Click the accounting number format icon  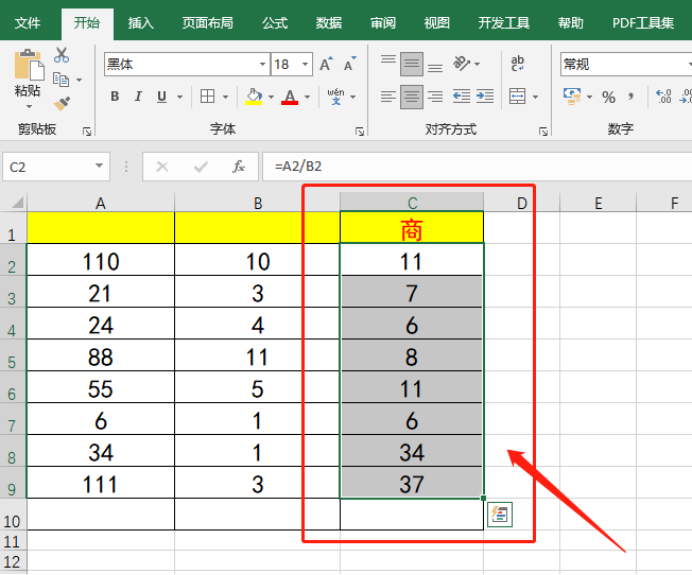[x=572, y=96]
